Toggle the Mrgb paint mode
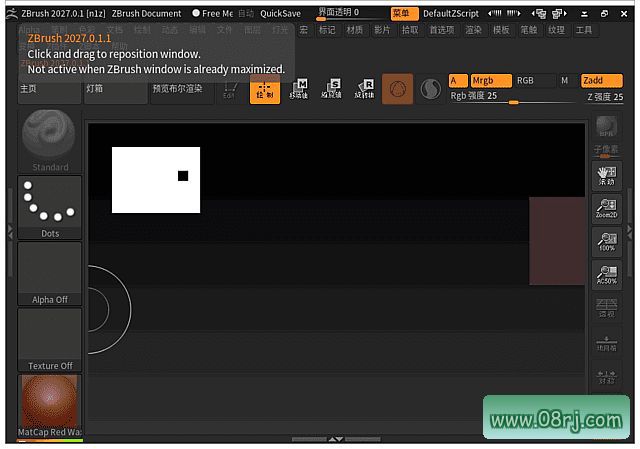Image resolution: width=640 pixels, height=449 pixels. pyautogui.click(x=491, y=80)
